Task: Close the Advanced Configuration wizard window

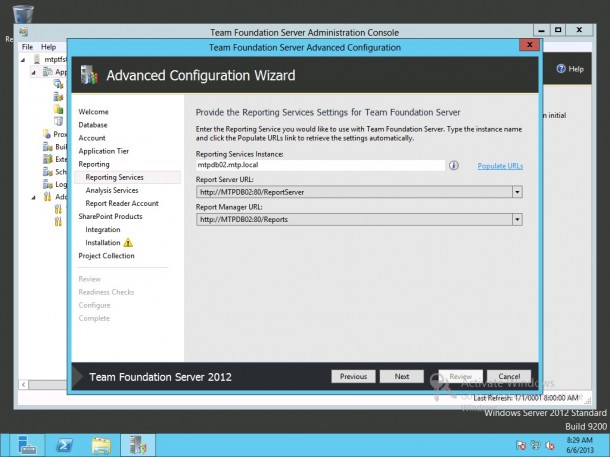Action: pyautogui.click(x=529, y=45)
